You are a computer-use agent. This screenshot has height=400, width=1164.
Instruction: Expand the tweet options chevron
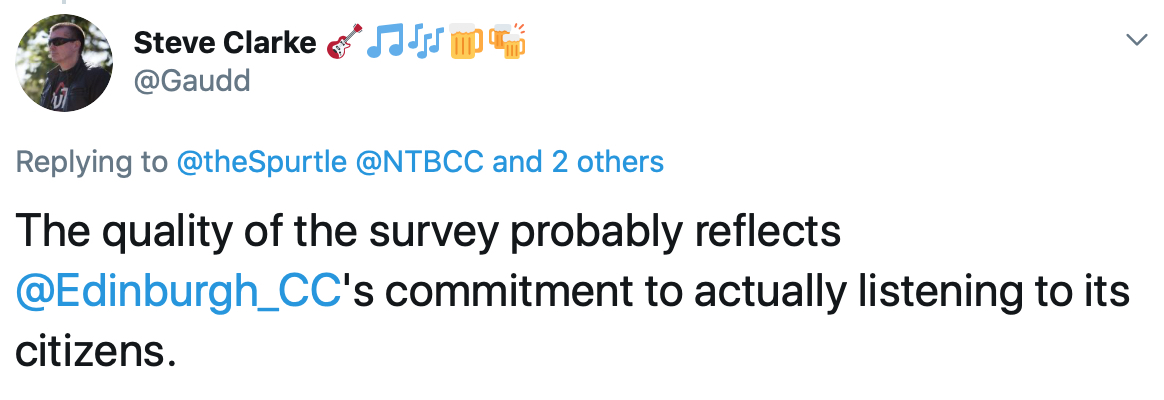pyautogui.click(x=1137, y=39)
